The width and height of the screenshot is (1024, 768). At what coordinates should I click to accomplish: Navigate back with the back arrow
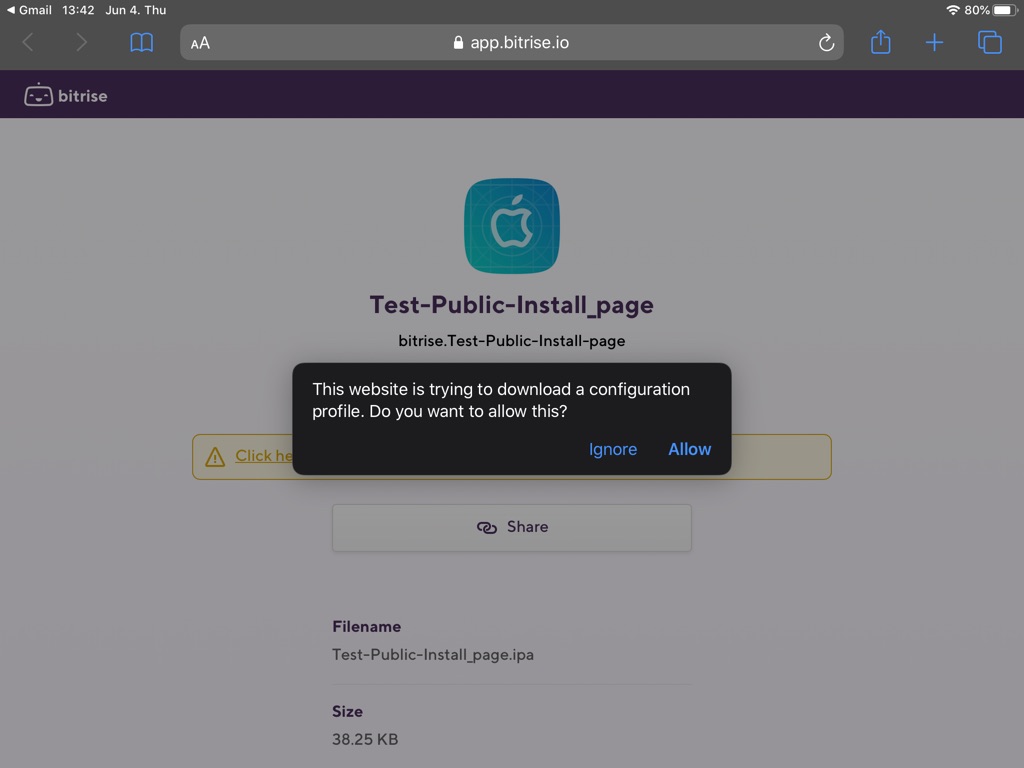pos(28,42)
